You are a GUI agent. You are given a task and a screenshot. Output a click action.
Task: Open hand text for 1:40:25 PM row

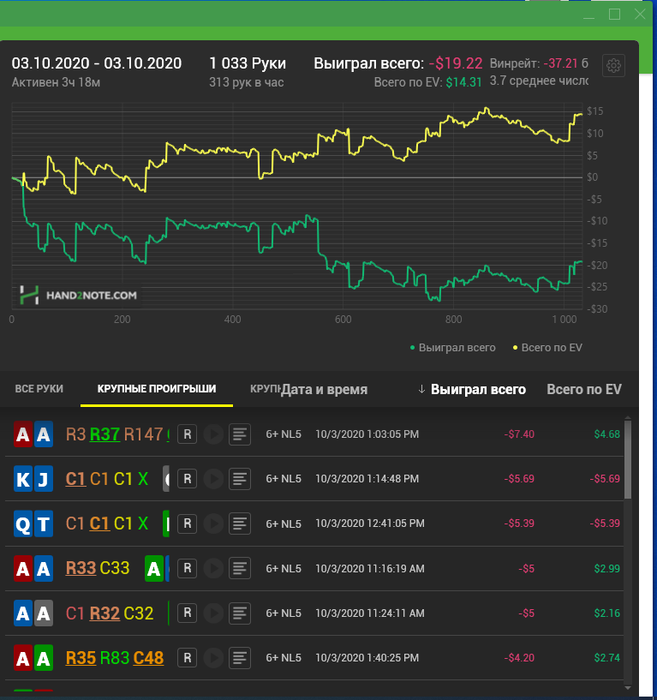tap(240, 658)
